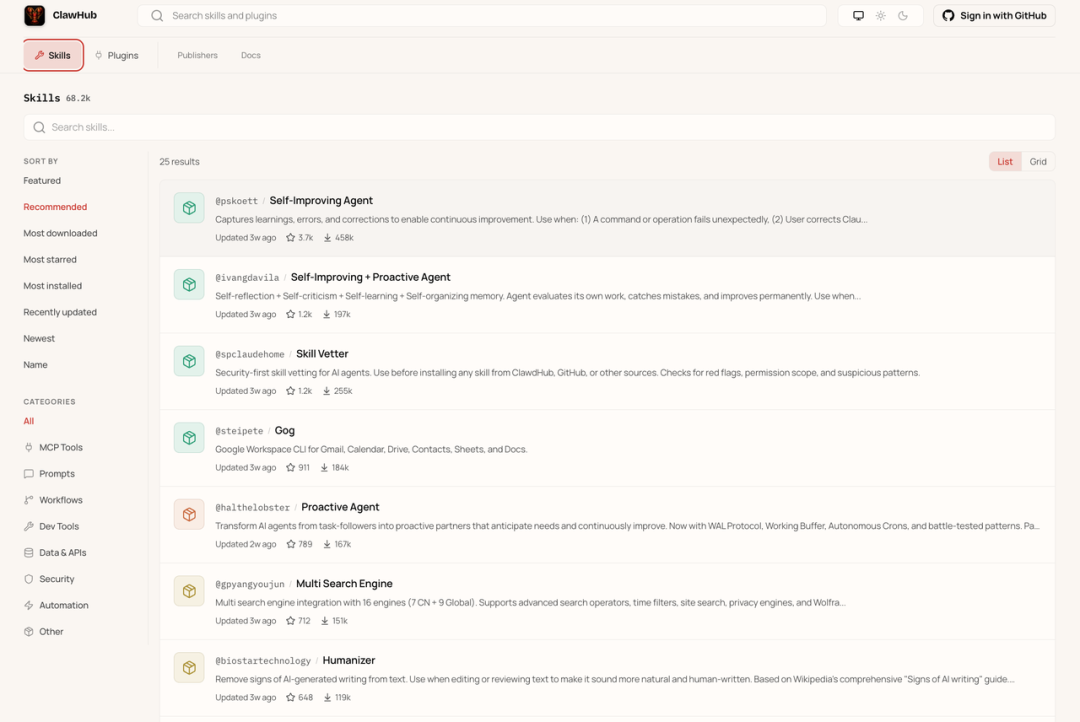Click the 151k download icon on Multi Search Engine

click(x=324, y=621)
